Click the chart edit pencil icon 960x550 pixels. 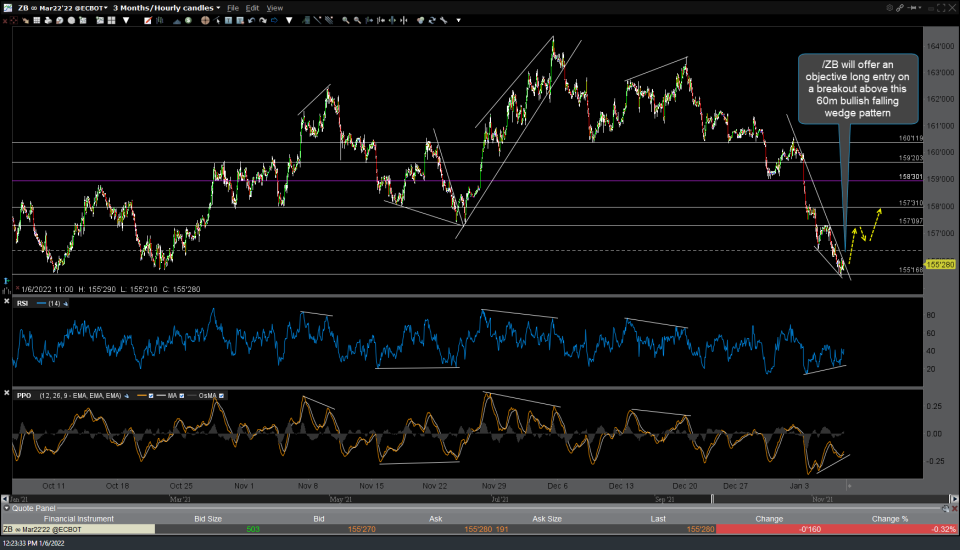148,20
